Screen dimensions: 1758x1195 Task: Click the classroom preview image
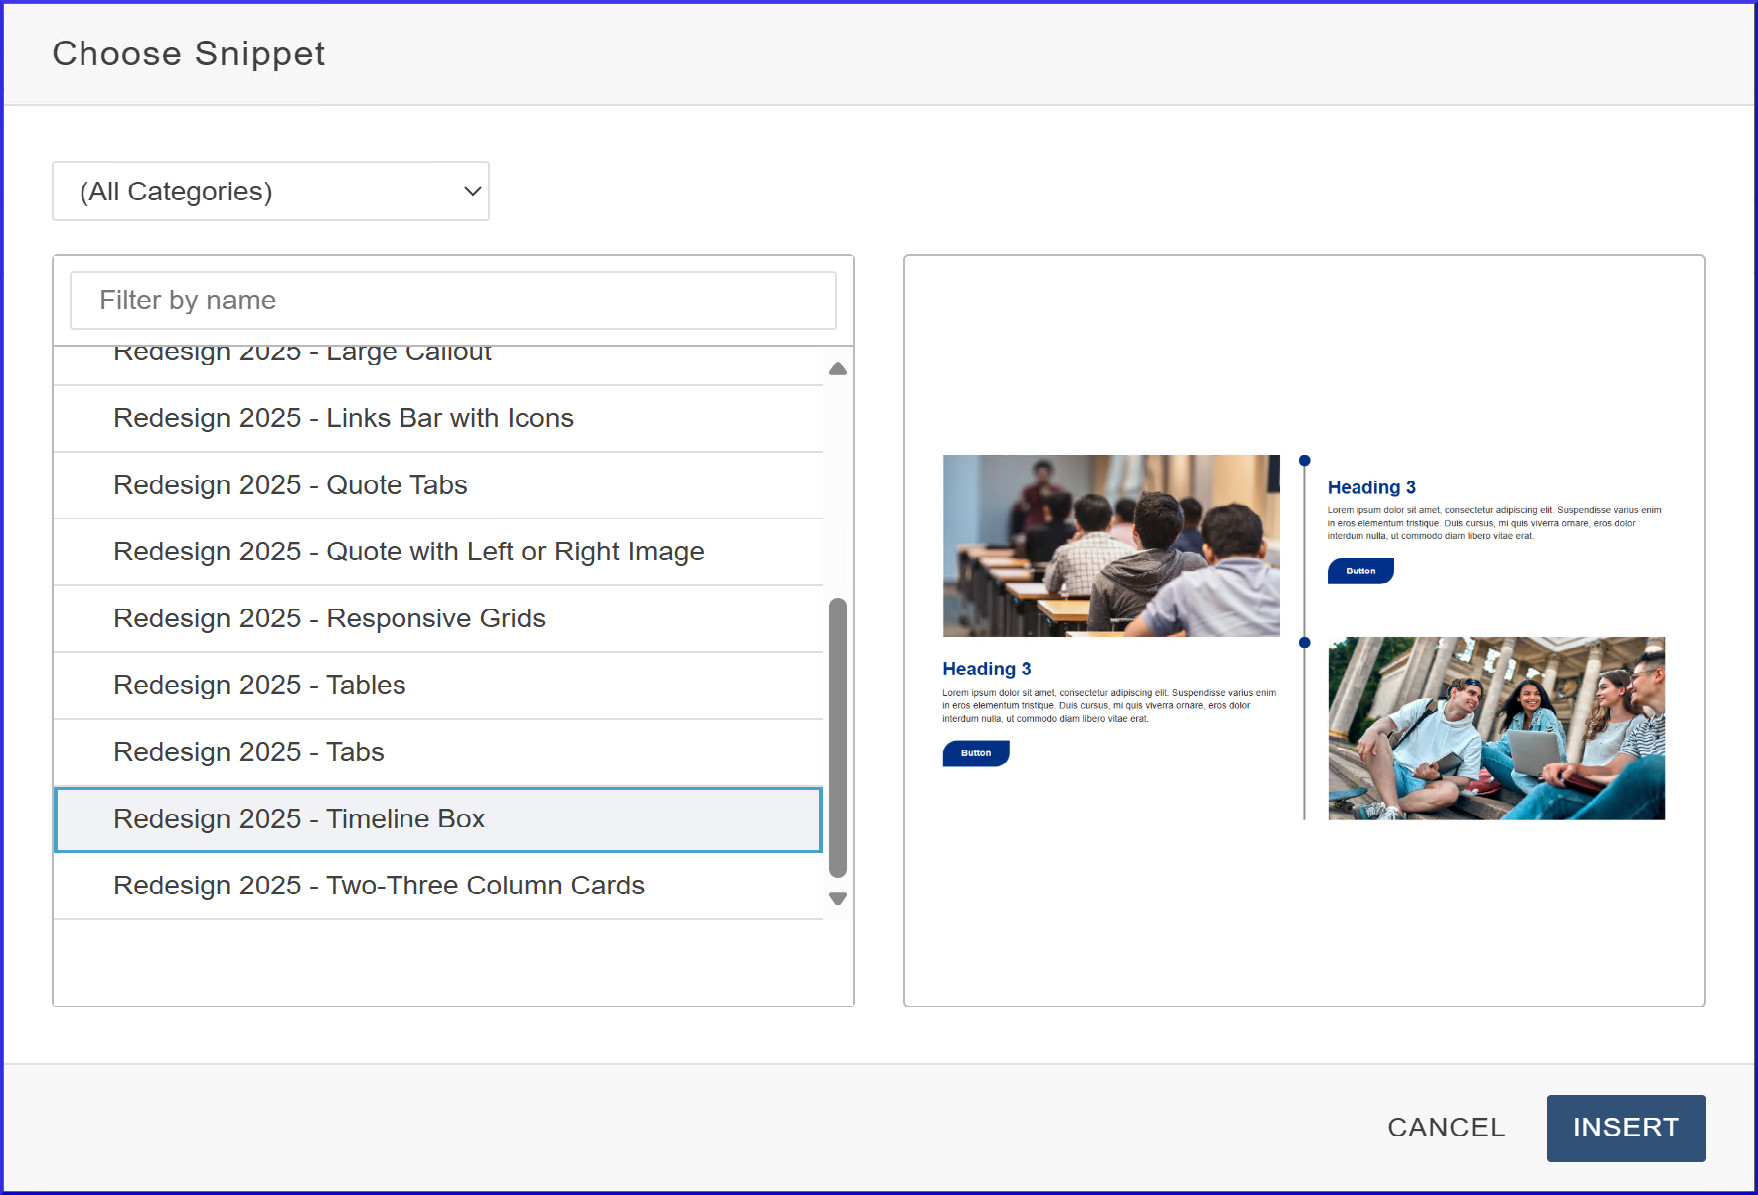(1110, 546)
